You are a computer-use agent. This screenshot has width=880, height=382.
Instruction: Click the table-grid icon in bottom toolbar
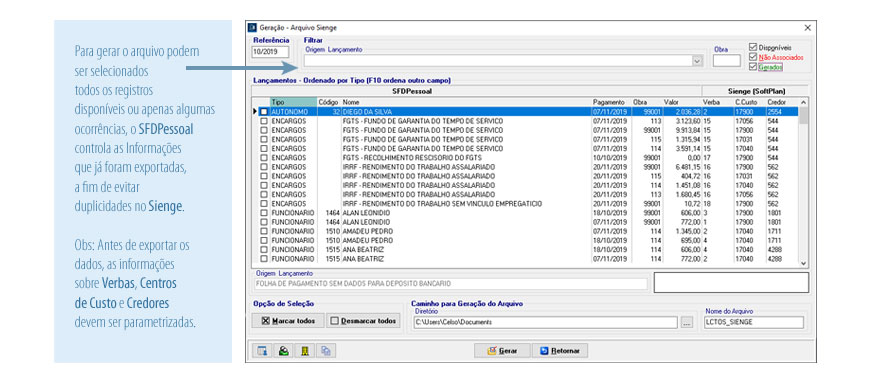(262, 351)
